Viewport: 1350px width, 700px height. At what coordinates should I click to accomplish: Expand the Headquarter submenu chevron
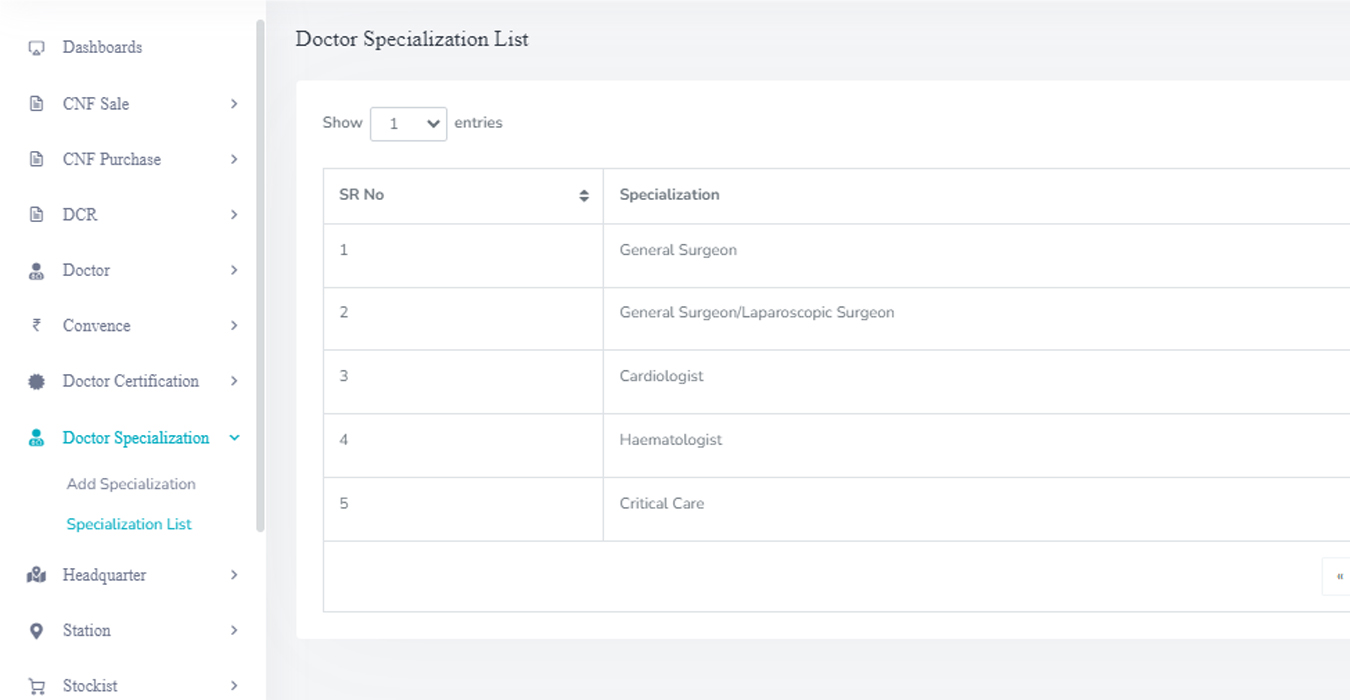234,575
